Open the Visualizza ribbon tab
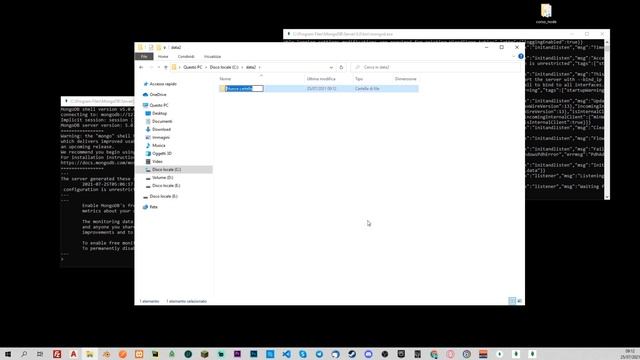Viewport: 640px width, 360px height. pyautogui.click(x=212, y=56)
